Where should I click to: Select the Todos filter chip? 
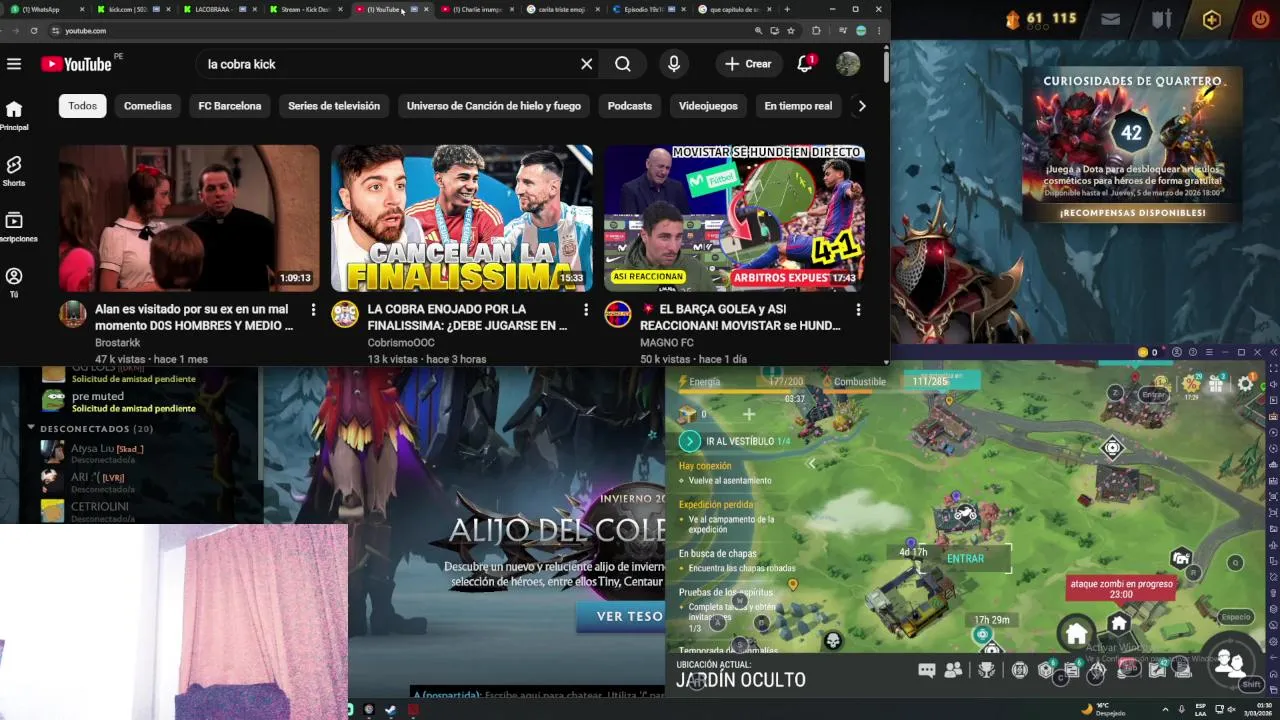[x=83, y=106]
